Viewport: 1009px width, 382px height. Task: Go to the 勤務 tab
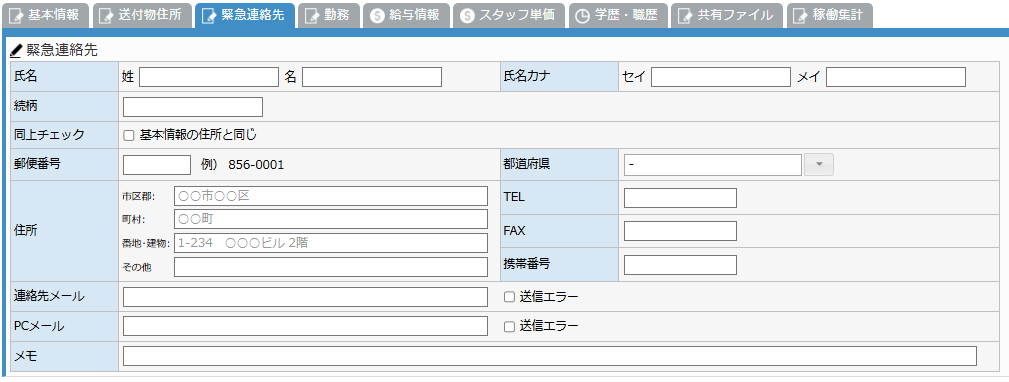point(328,15)
